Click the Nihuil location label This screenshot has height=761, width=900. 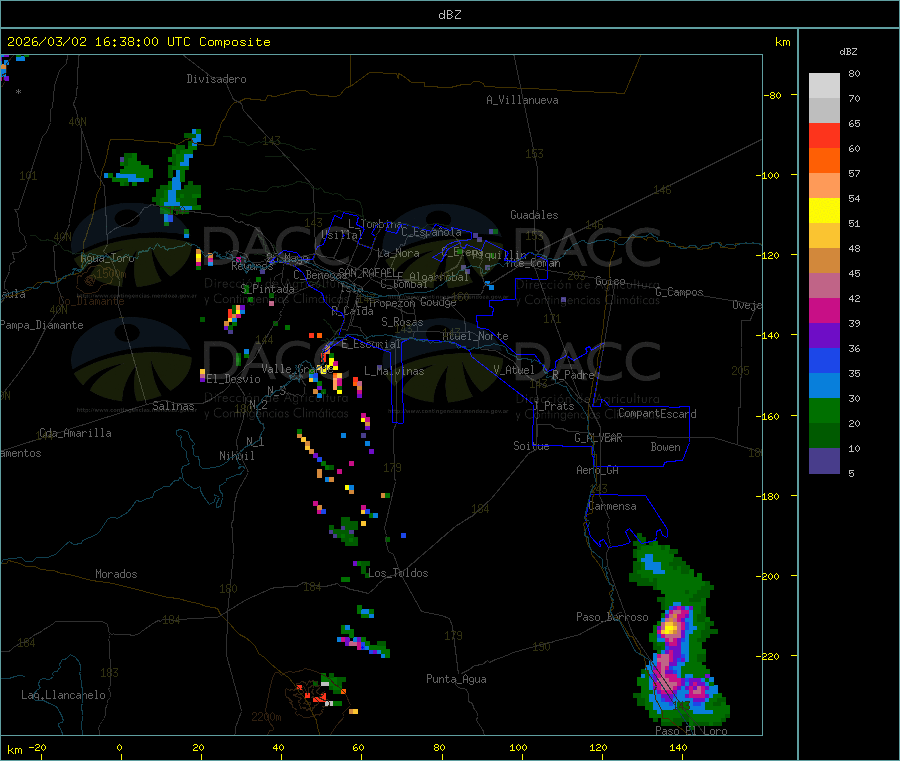point(236,456)
